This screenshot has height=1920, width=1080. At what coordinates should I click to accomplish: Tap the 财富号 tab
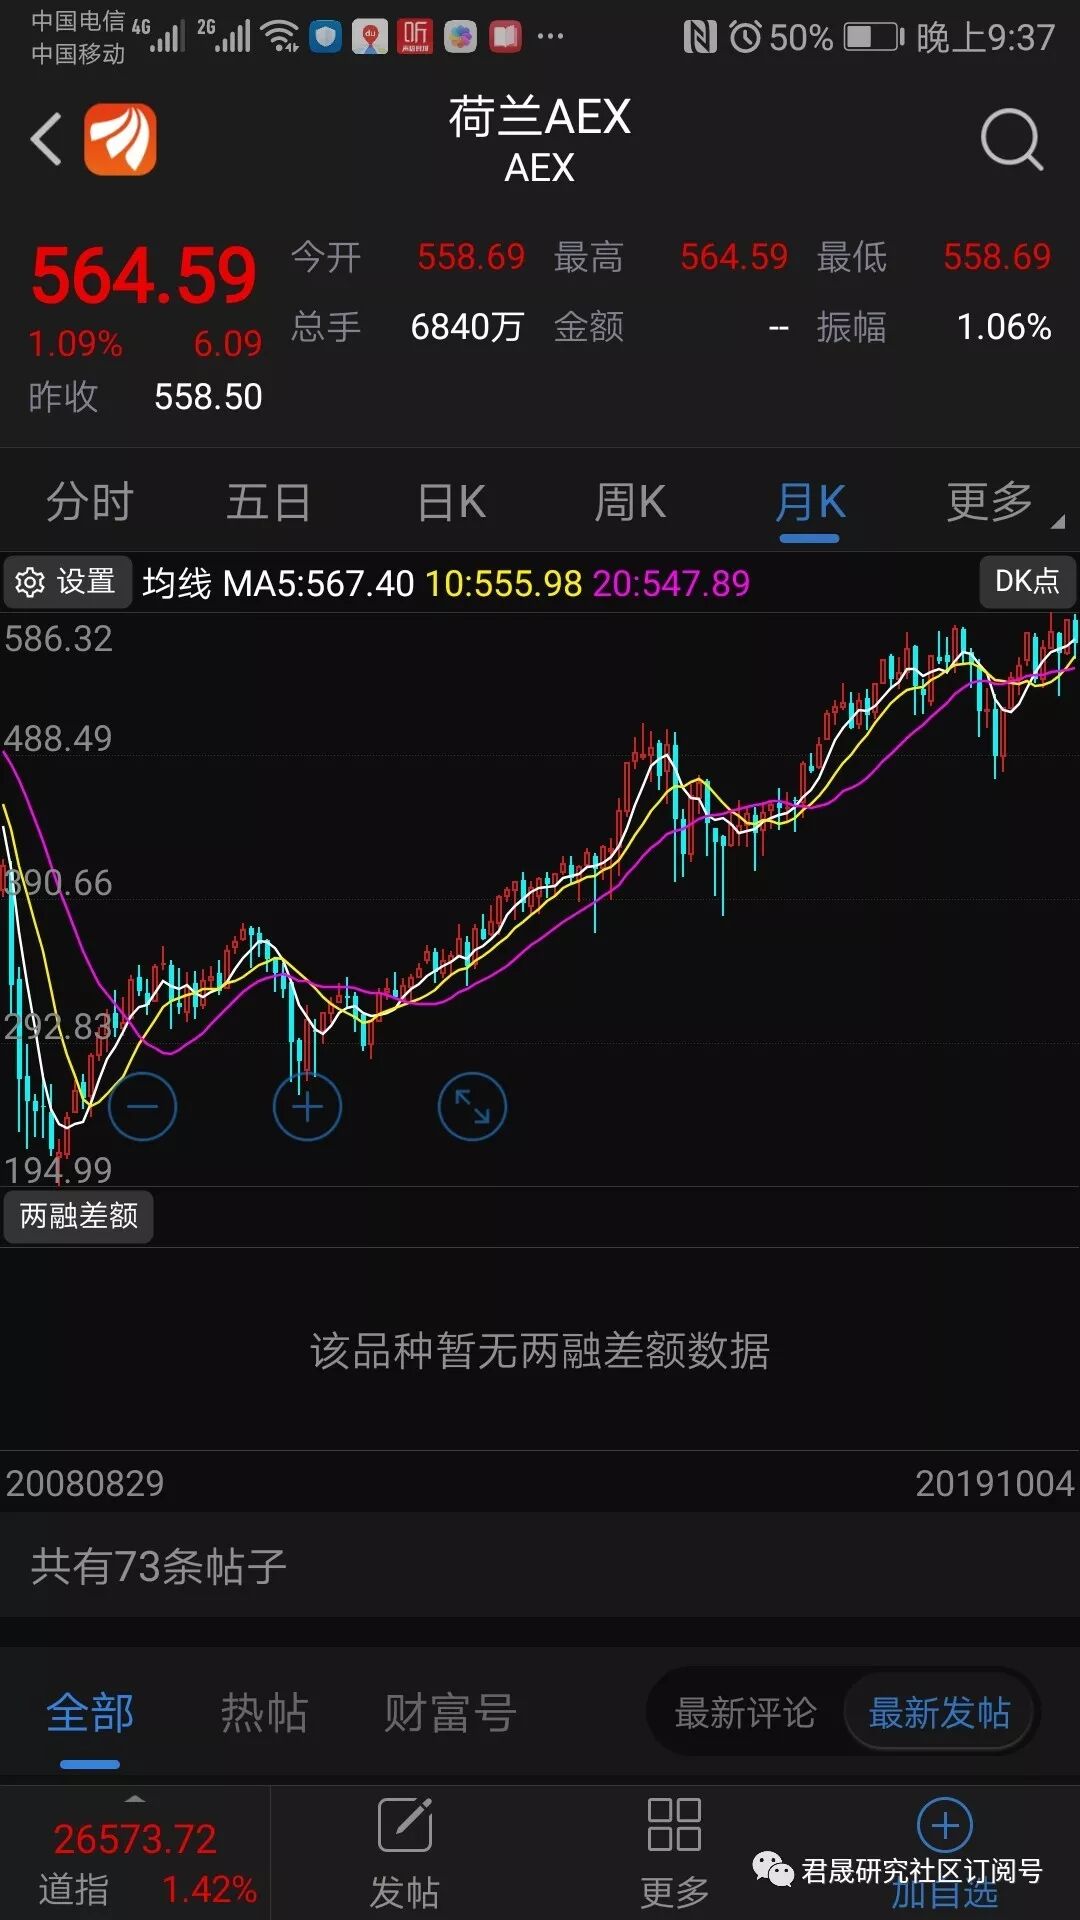click(451, 1713)
